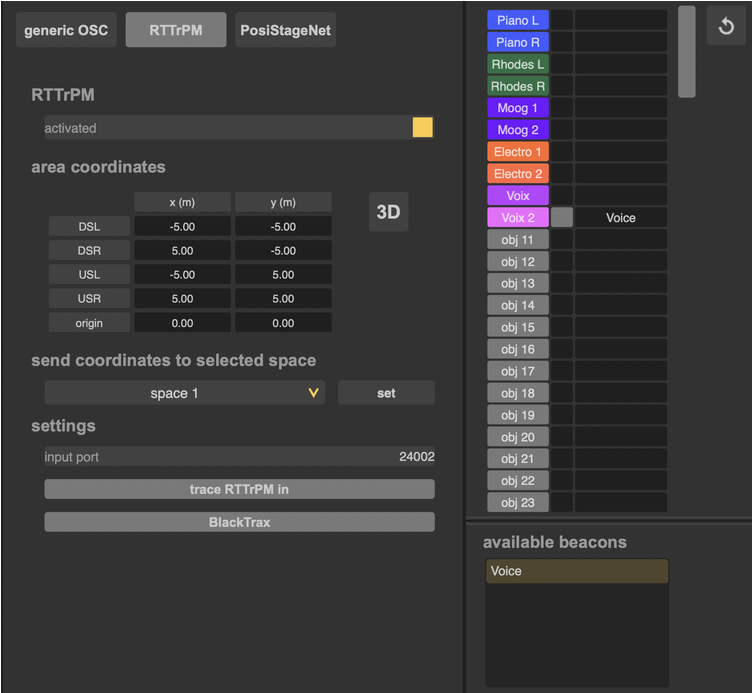Select the Moog 2 object
Image resolution: width=752 pixels, height=693 pixels.
pos(518,130)
